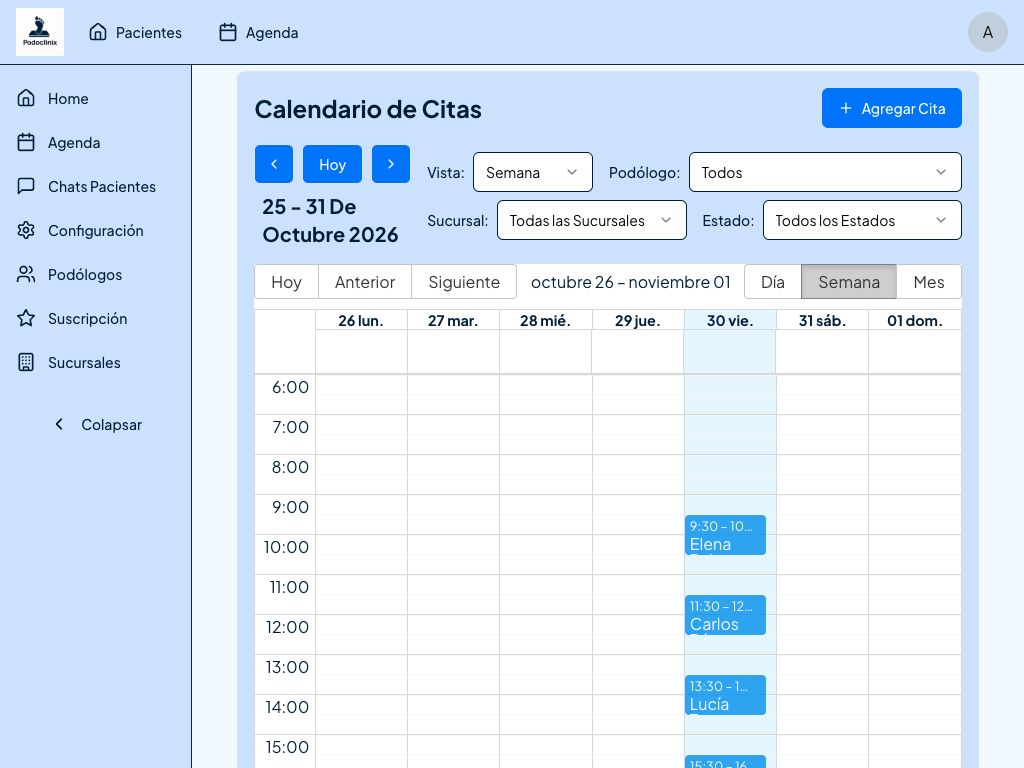1024x768 pixels.
Task: Open Podólogos section in sidebar
Action: (85, 274)
